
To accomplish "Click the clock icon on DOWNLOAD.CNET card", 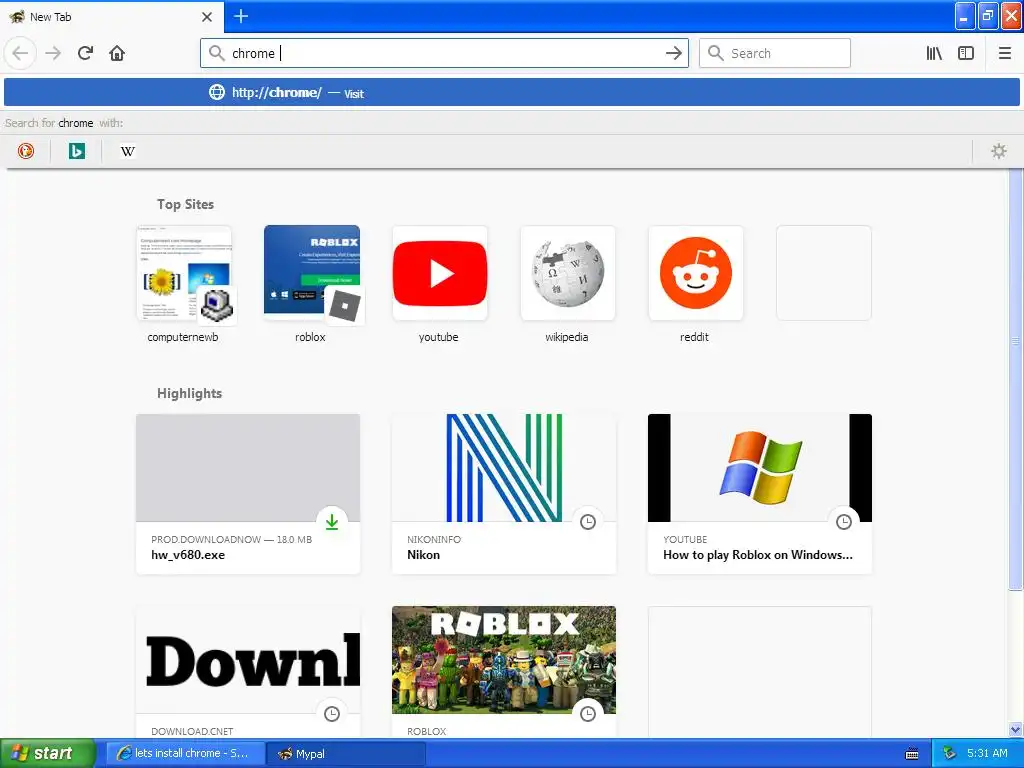I will [332, 714].
